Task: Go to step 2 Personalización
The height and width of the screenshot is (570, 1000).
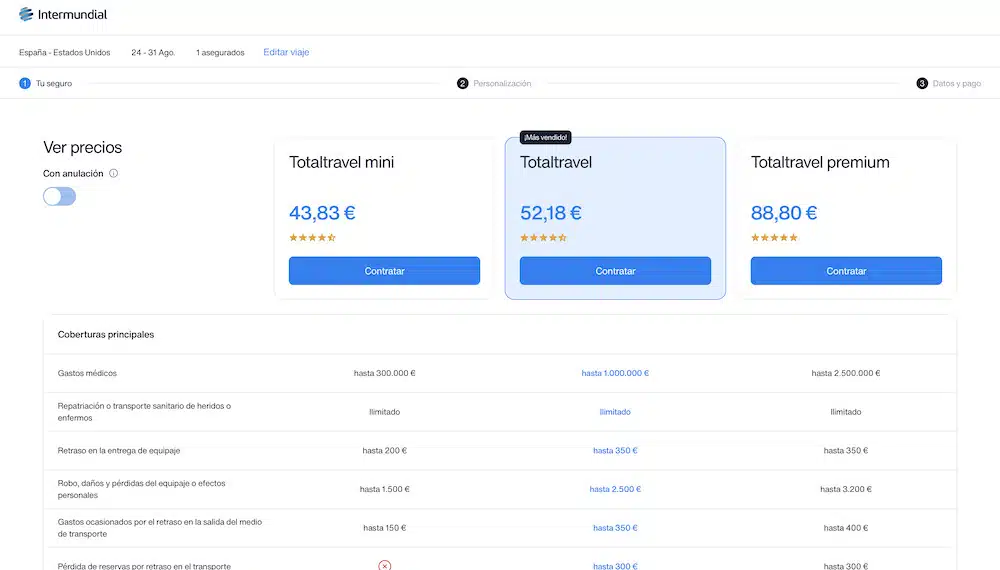Action: [x=494, y=84]
